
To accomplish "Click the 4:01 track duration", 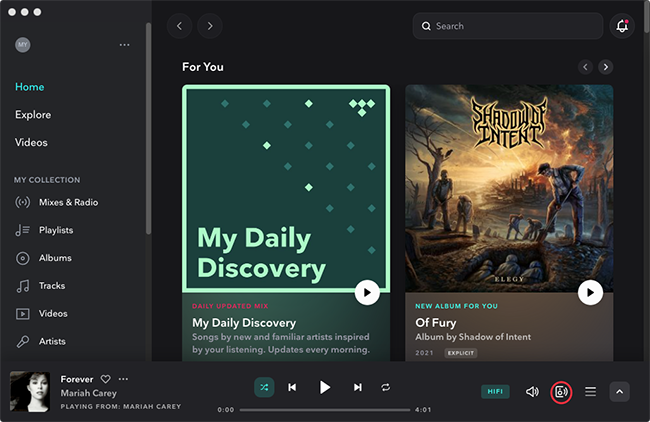I will (x=423, y=410).
